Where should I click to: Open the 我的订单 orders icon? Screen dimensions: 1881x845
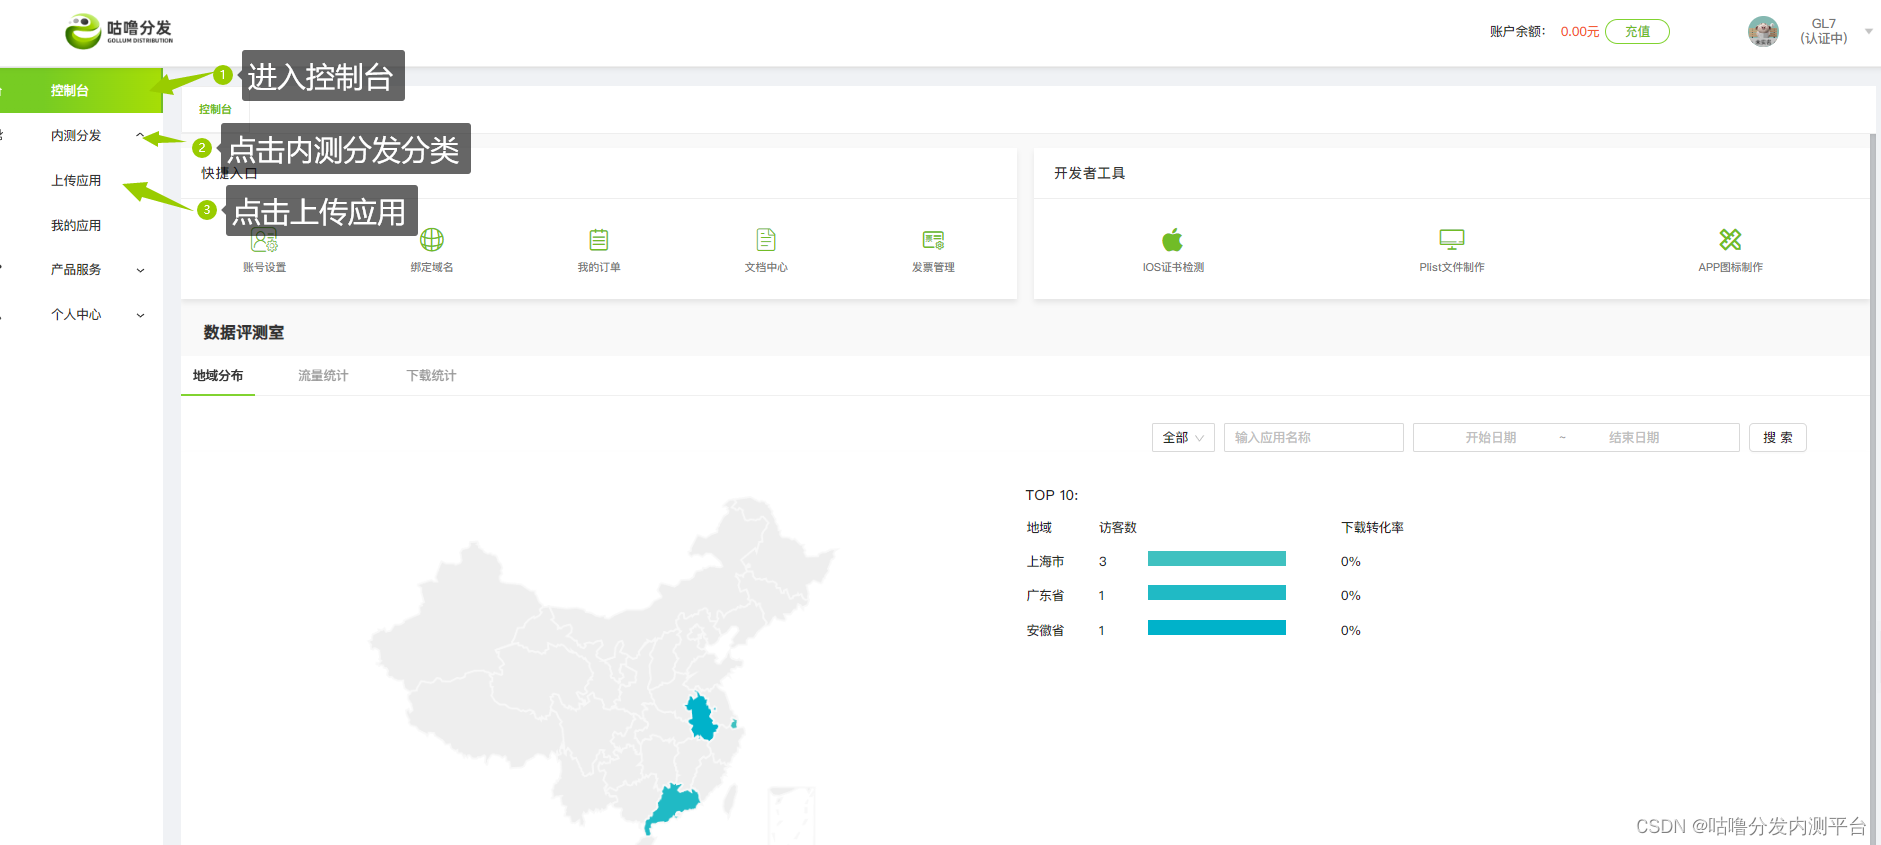(599, 240)
